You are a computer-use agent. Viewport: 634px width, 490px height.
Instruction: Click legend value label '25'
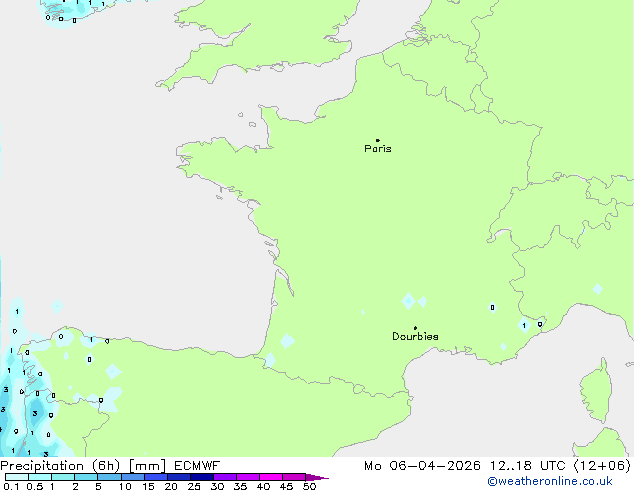pos(194,486)
